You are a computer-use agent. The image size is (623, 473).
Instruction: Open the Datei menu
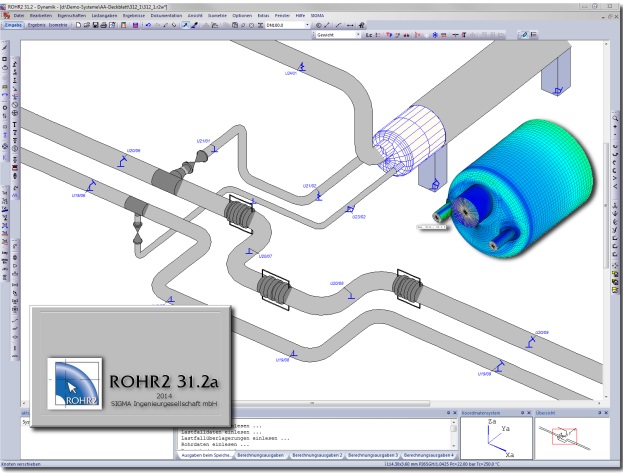(19, 16)
